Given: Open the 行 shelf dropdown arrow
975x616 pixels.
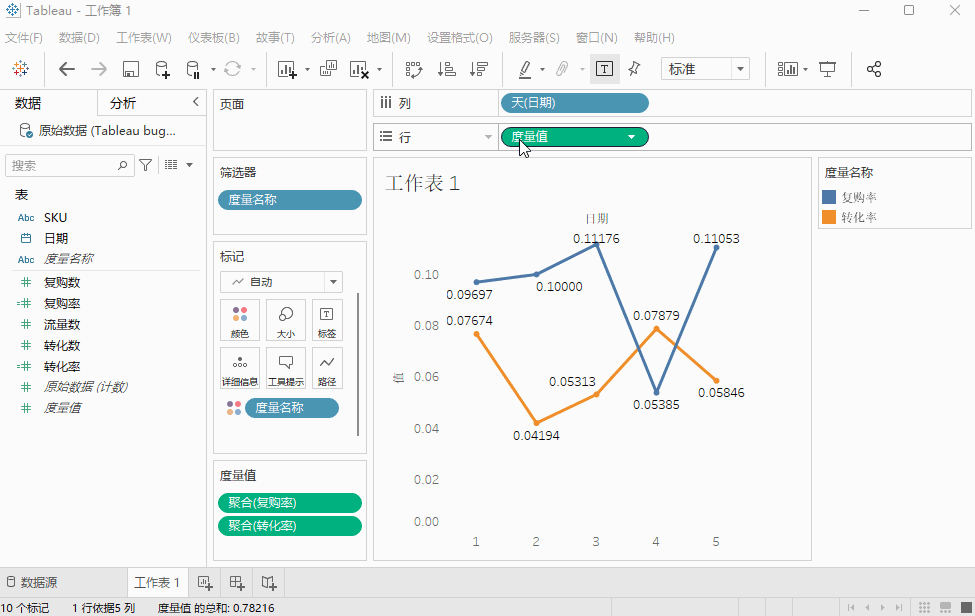Looking at the screenshot, I should [488, 137].
